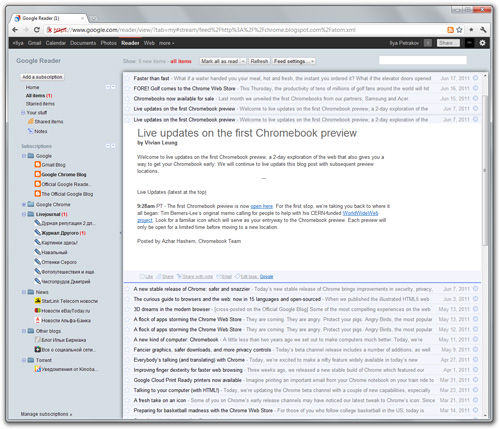Click the Refresh button

click(x=259, y=61)
